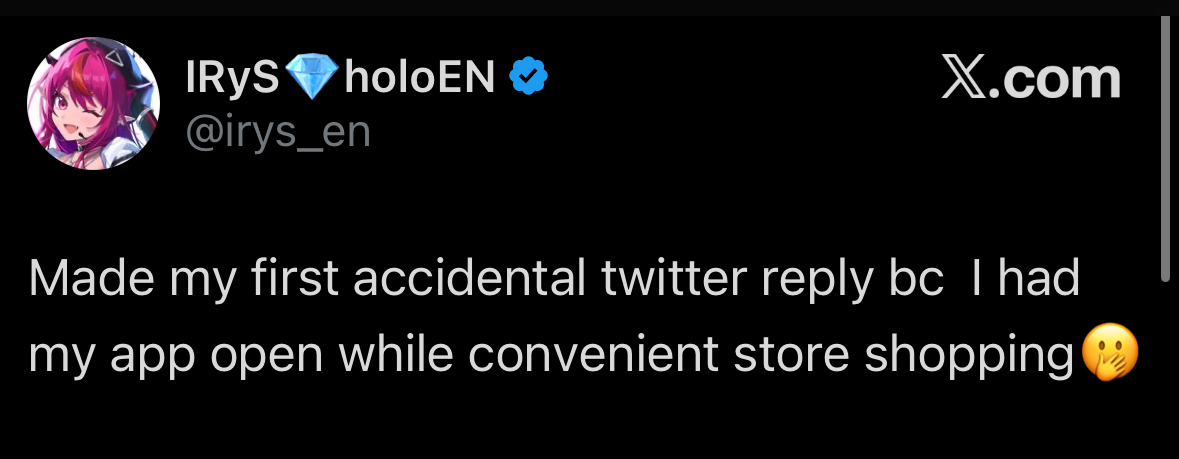
Task: Open the @irys_en handle link
Action: tap(277, 131)
